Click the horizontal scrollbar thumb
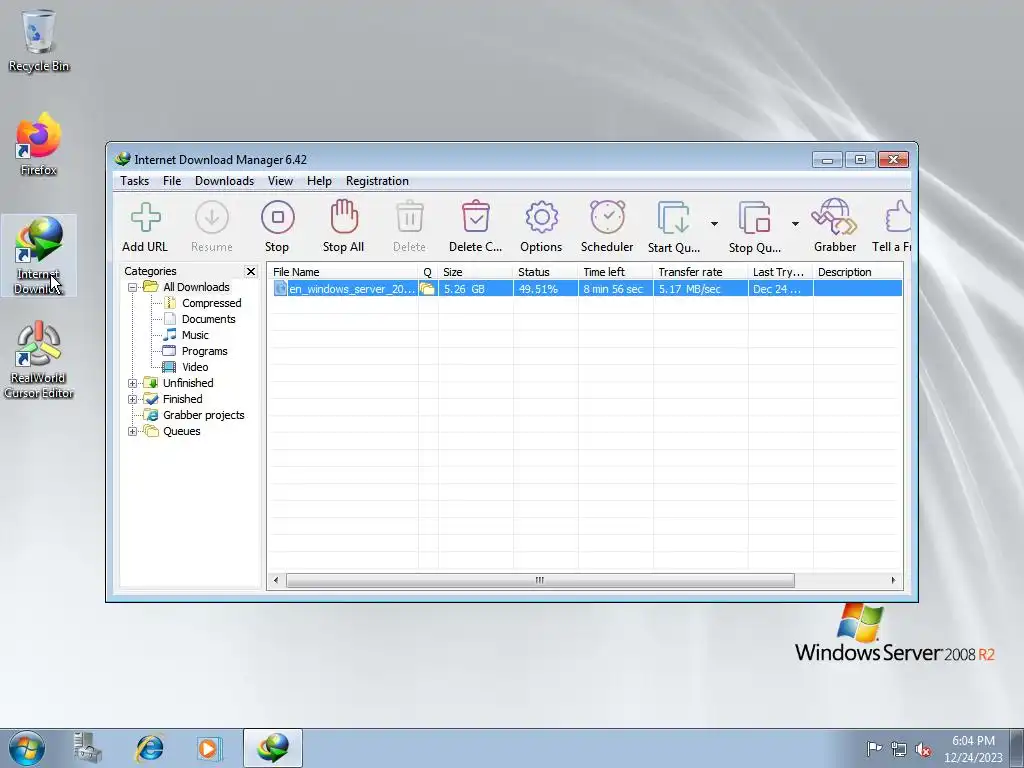This screenshot has width=1024, height=768. (x=540, y=580)
